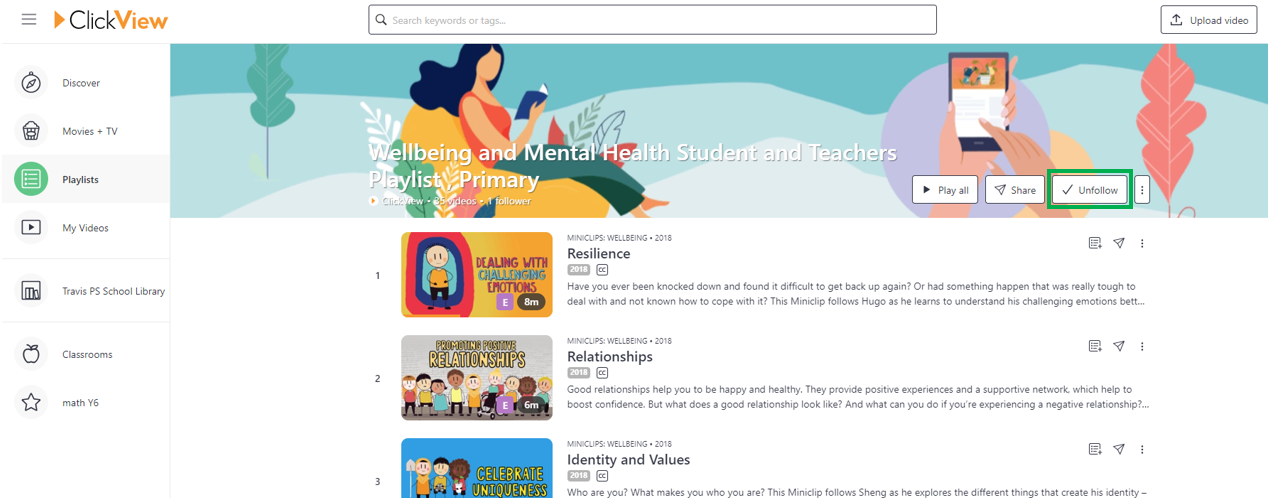Click the ClickView logo
1268x498 pixels.
(x=111, y=19)
